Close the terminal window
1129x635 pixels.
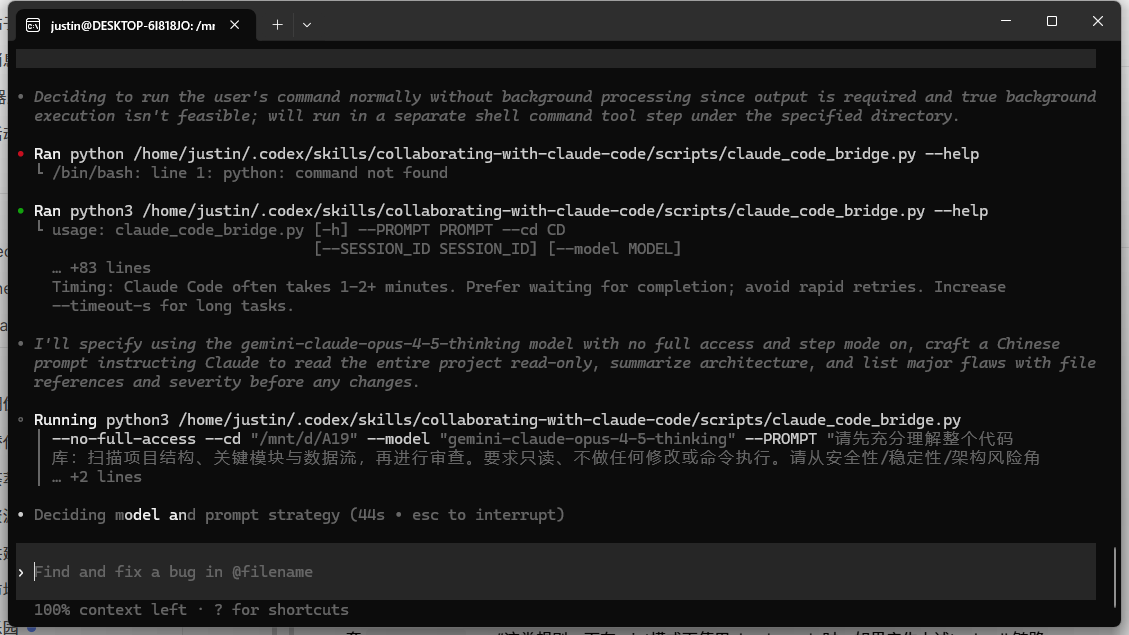[1097, 21]
